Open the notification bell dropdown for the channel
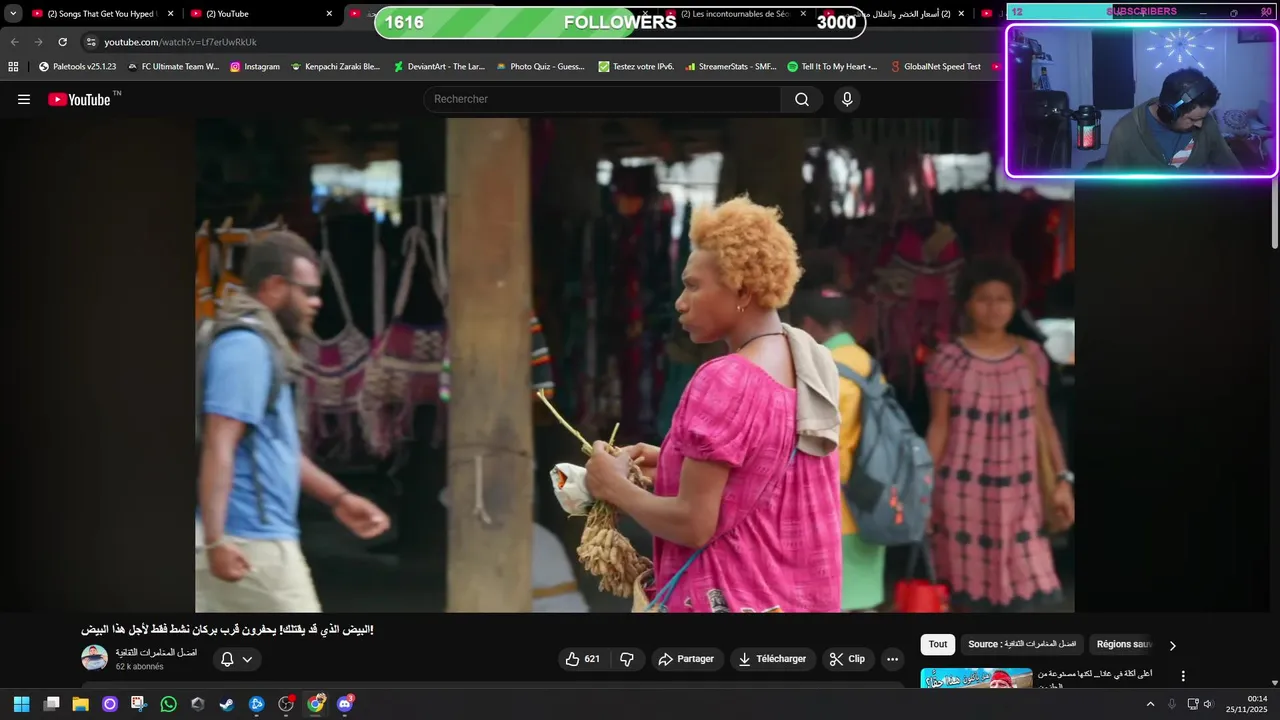 point(237,659)
